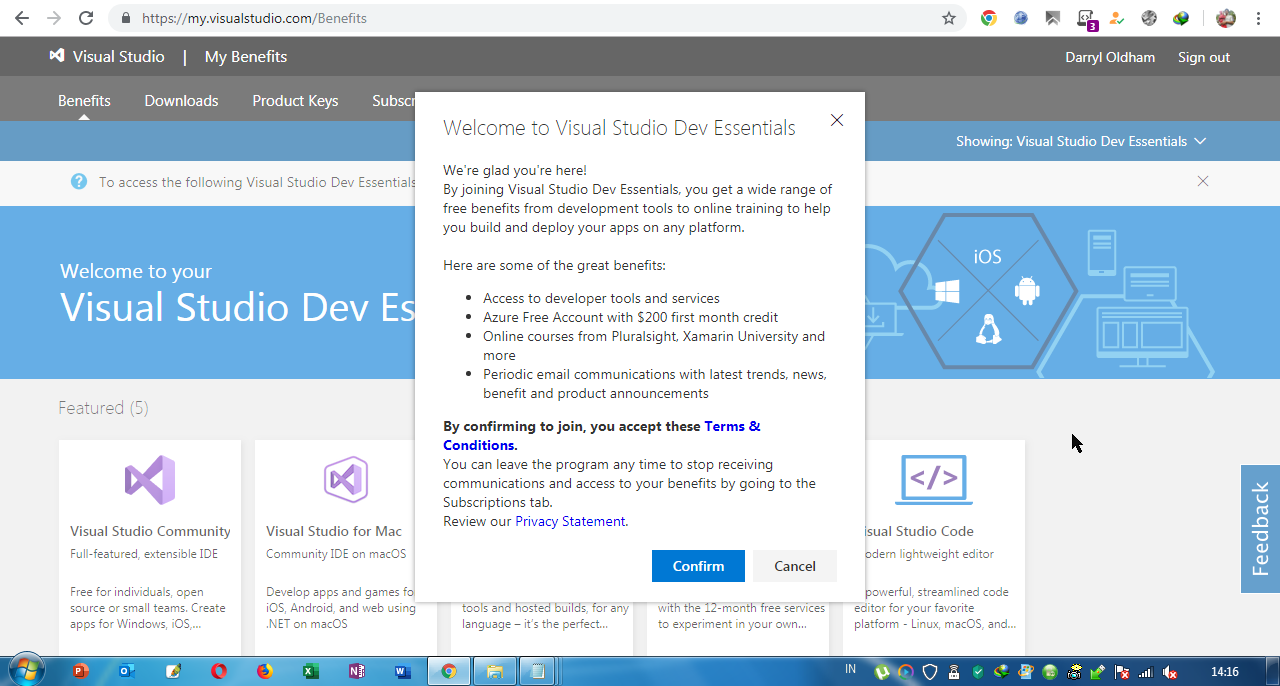Viewport: 1280px width, 686px height.
Task: Open Outlook from the taskbar
Action: click(127, 672)
